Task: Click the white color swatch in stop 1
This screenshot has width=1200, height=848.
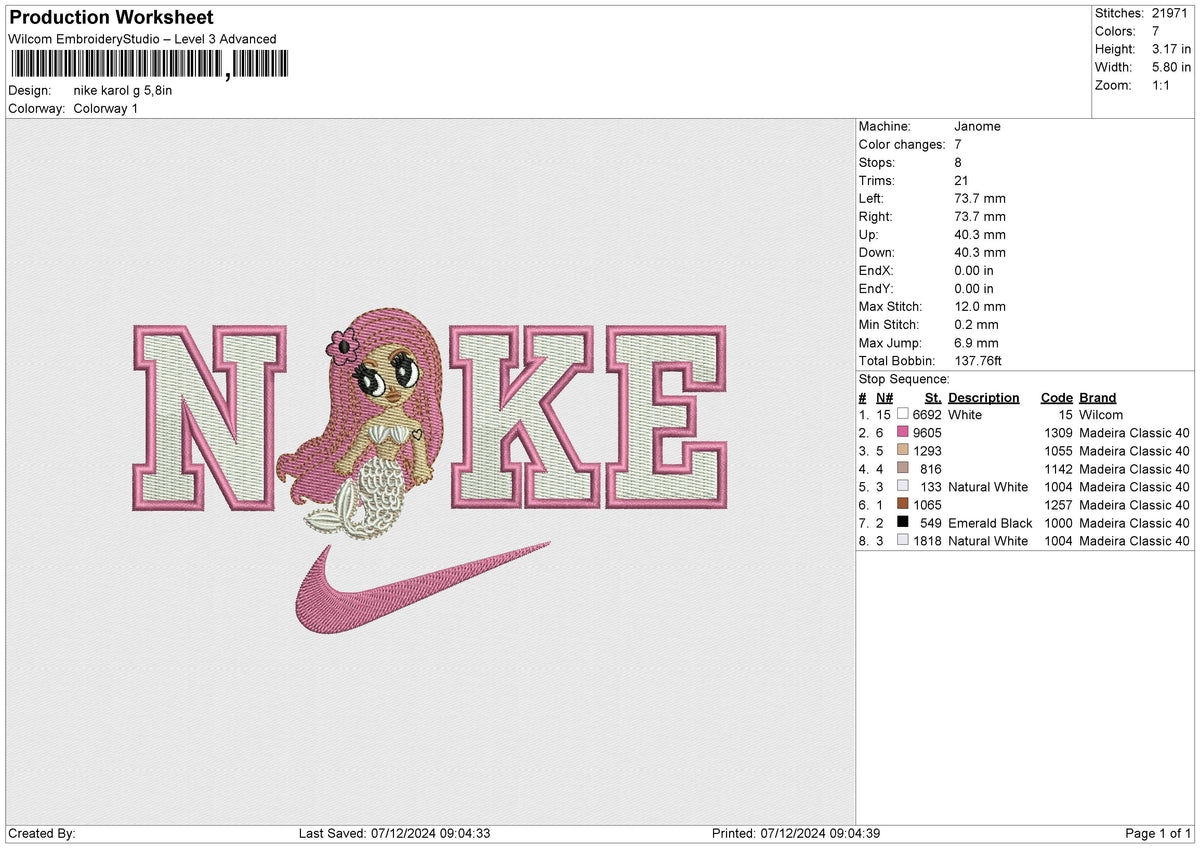Action: pyautogui.click(x=903, y=414)
